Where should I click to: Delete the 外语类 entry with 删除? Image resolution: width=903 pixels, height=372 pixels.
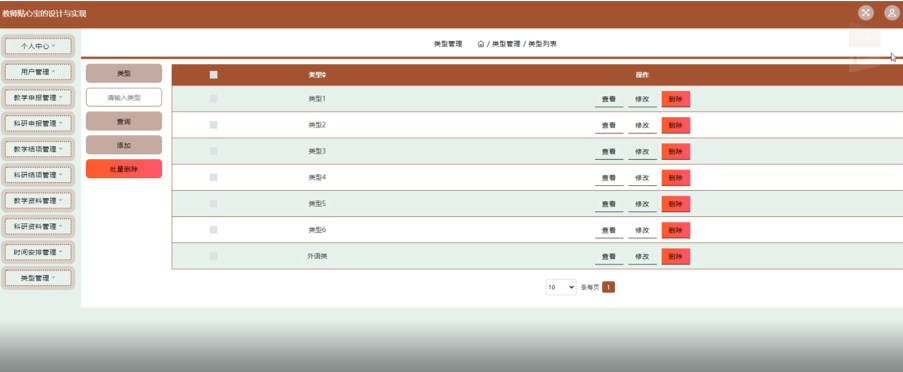676,257
